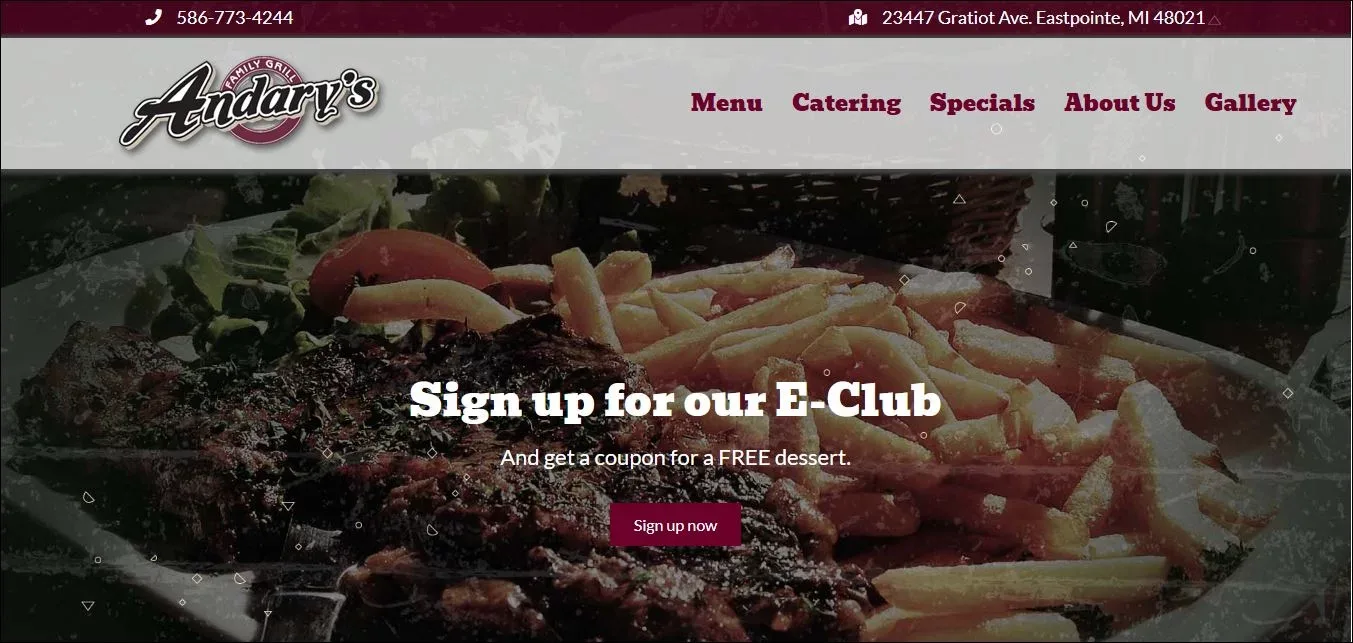Open the About Us page
This screenshot has height=643, width=1353.
coord(1120,103)
